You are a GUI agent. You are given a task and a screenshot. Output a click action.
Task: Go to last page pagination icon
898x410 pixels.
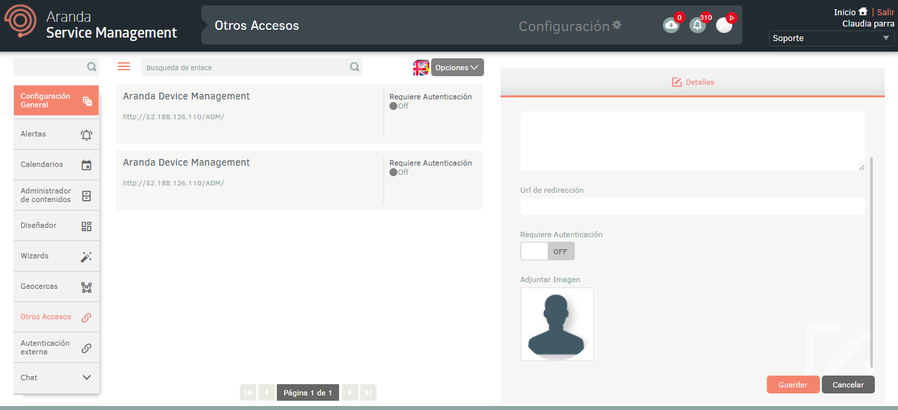pyautogui.click(x=368, y=392)
